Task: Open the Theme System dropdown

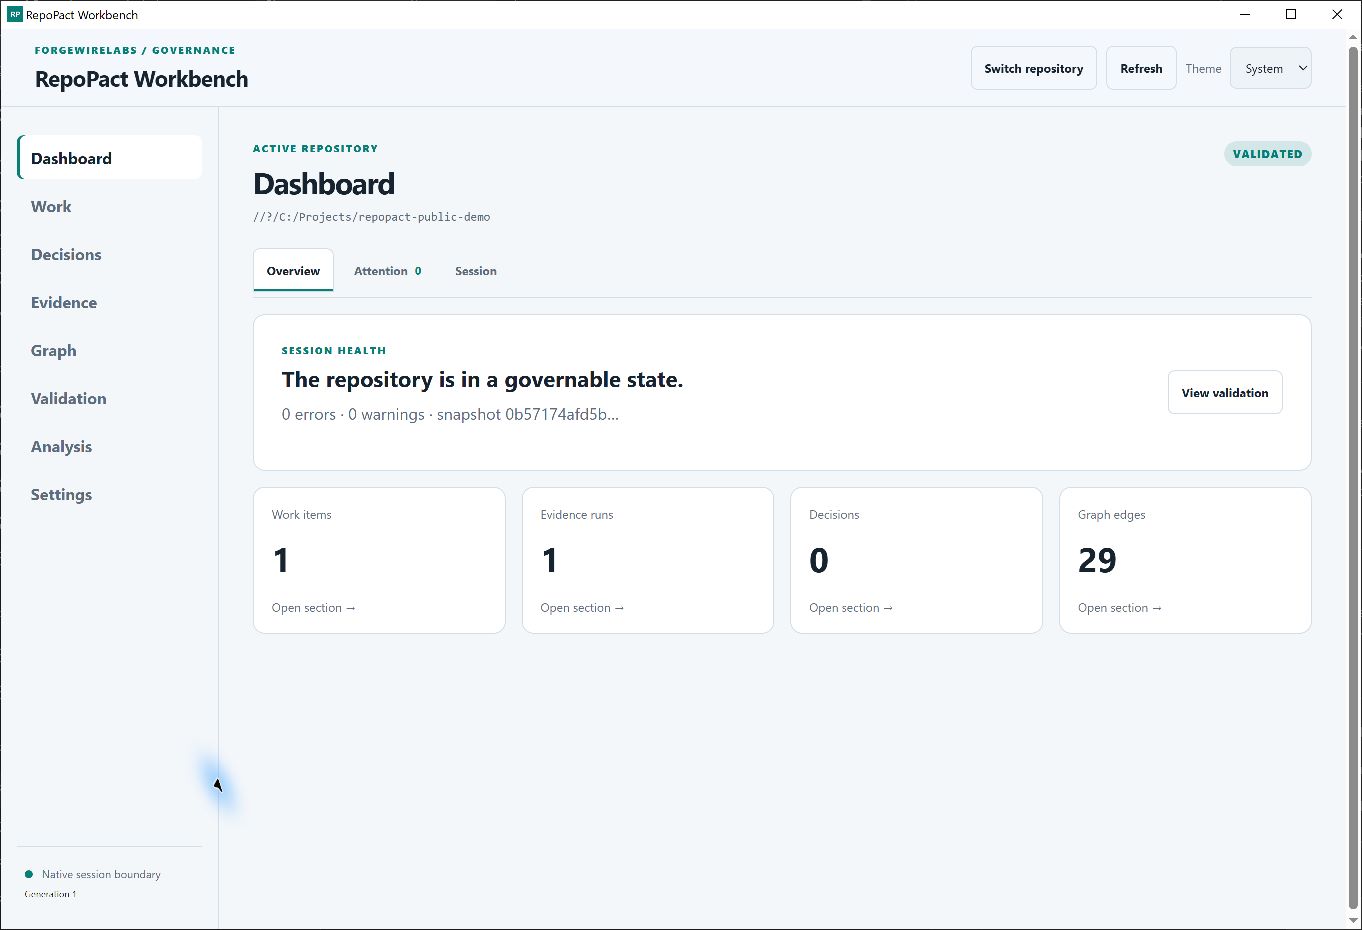Action: (x=1270, y=68)
